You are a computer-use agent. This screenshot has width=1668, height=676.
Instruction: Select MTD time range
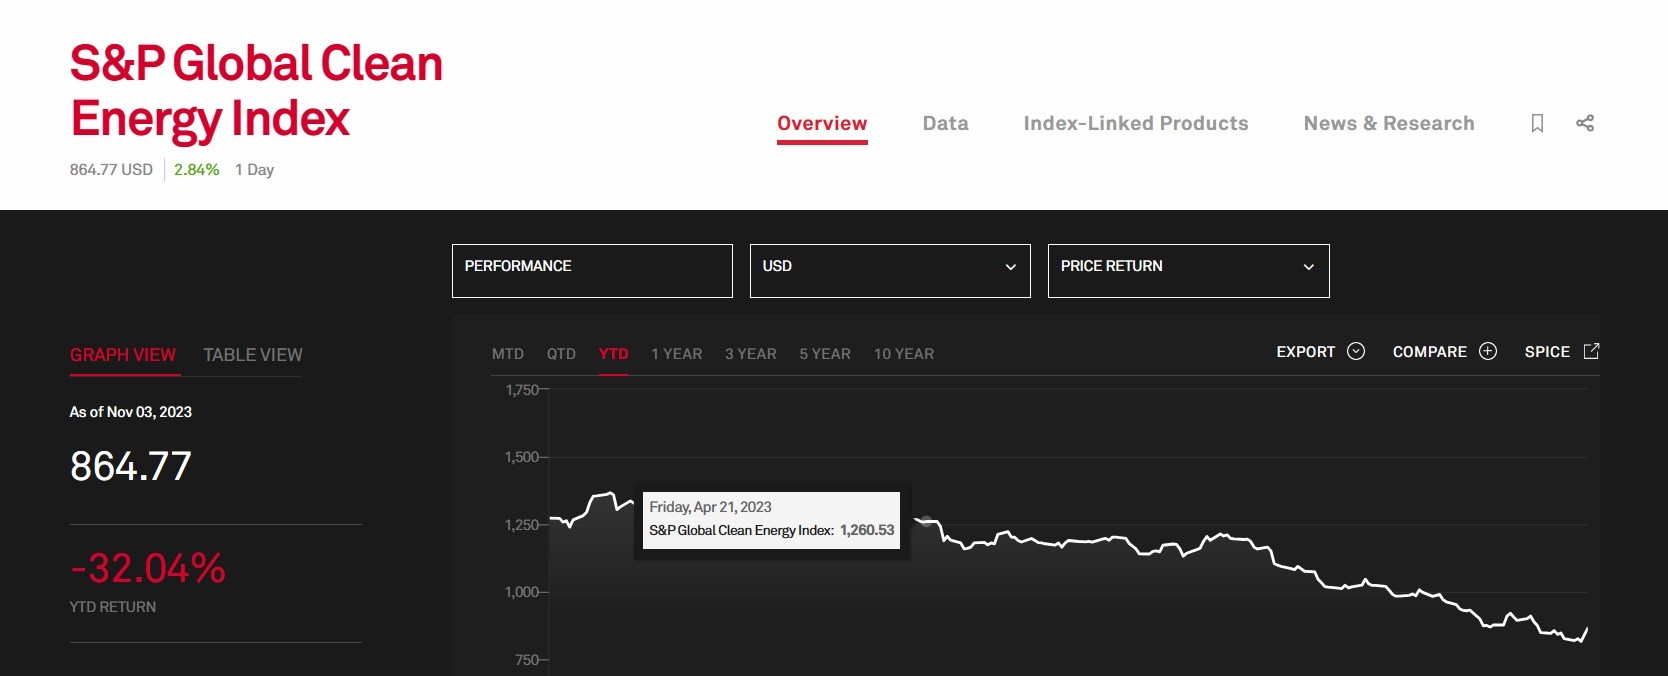click(x=508, y=354)
